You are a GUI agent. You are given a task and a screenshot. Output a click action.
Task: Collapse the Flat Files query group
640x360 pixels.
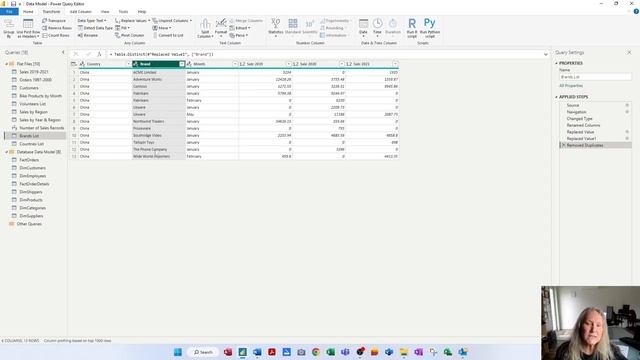click(7, 64)
